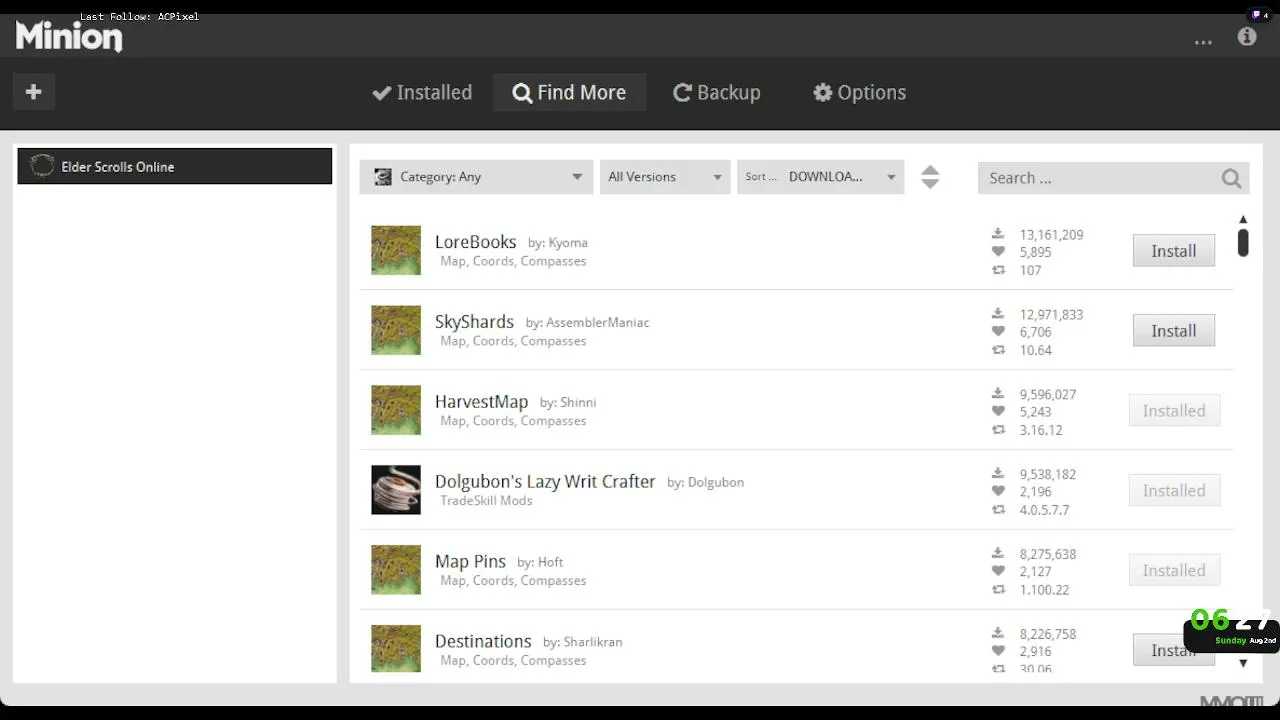1280x720 pixels.
Task: Toggle the sort direction arrows
Action: point(930,177)
